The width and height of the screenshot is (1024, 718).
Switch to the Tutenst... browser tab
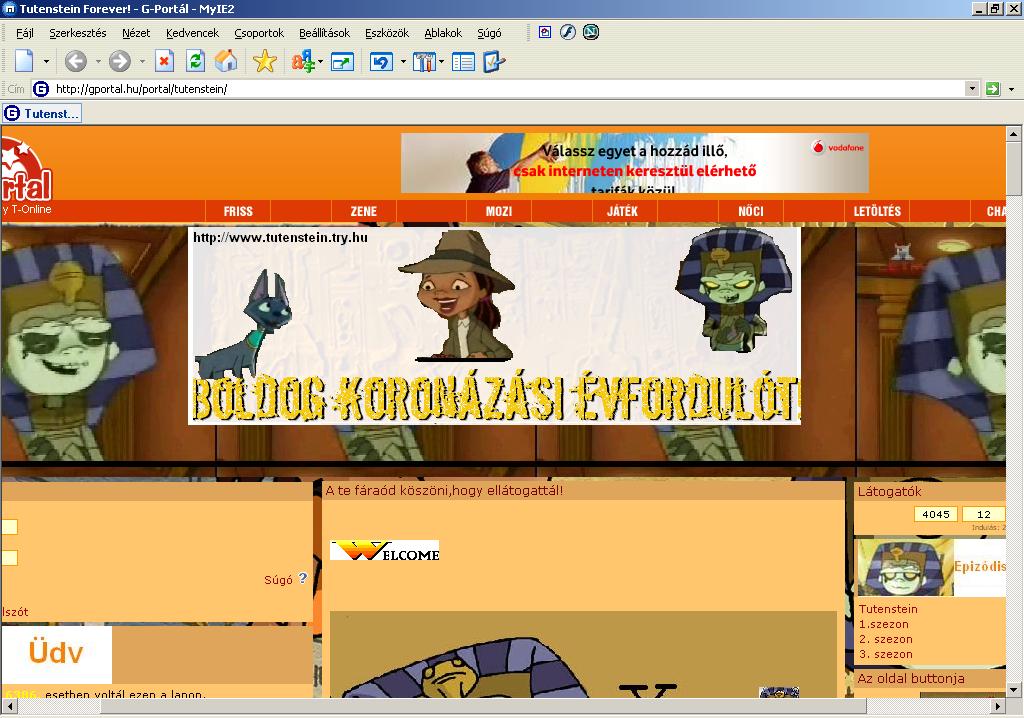click(42, 114)
